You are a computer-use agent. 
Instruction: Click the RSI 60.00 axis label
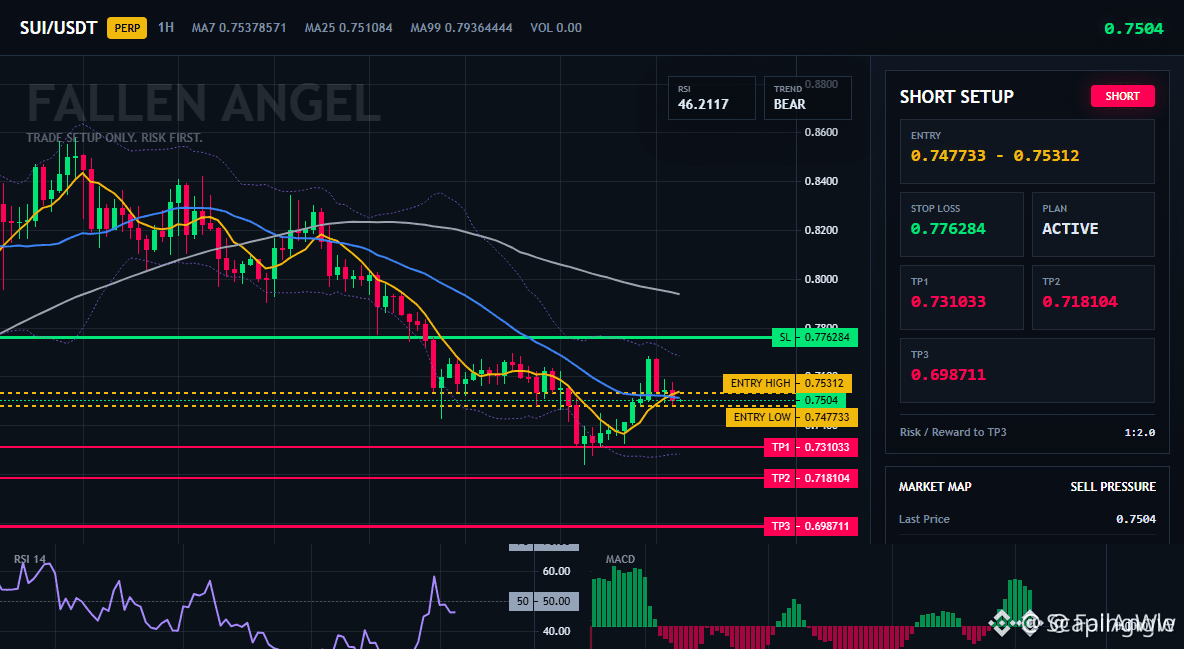coord(557,571)
